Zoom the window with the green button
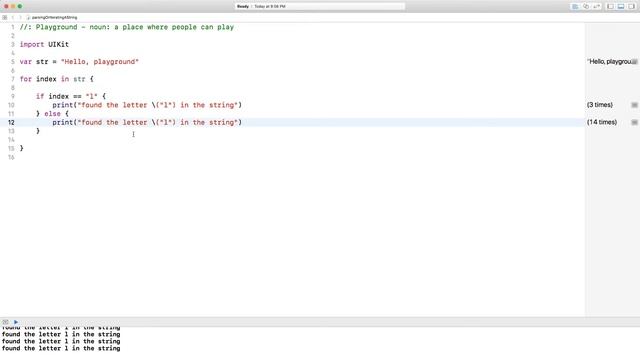The height and width of the screenshot is (360, 640). pyautogui.click(x=20, y=7)
